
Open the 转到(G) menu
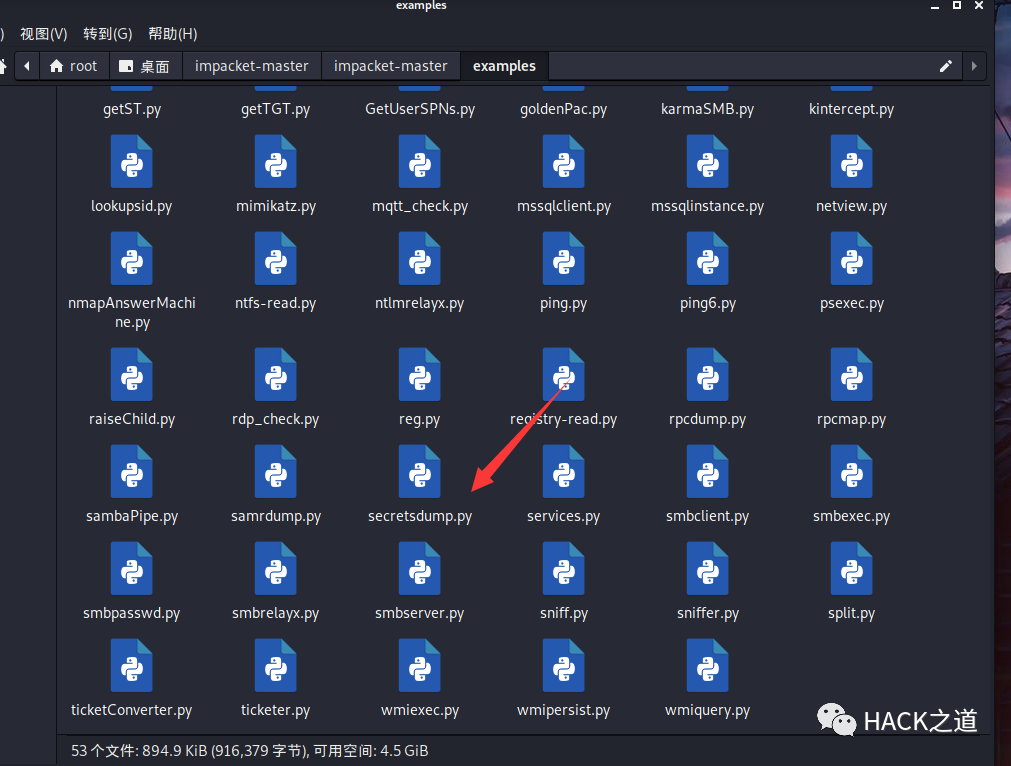coord(108,34)
